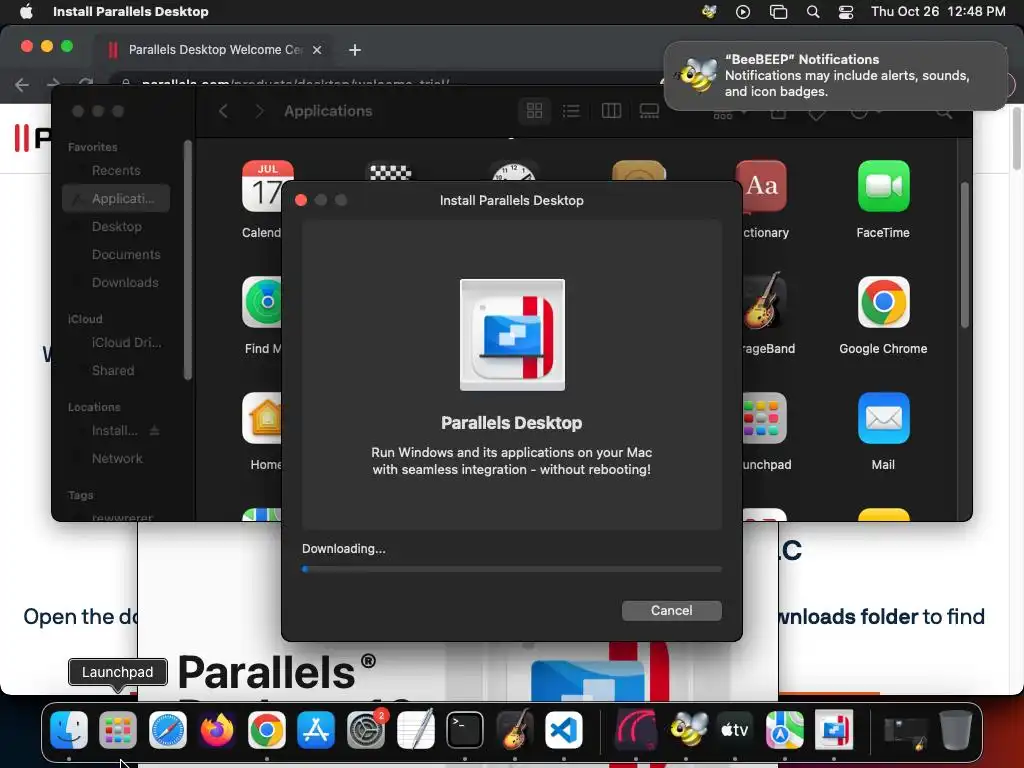1024x768 pixels.
Task: Open Control Center in menu bar
Action: pos(846,12)
